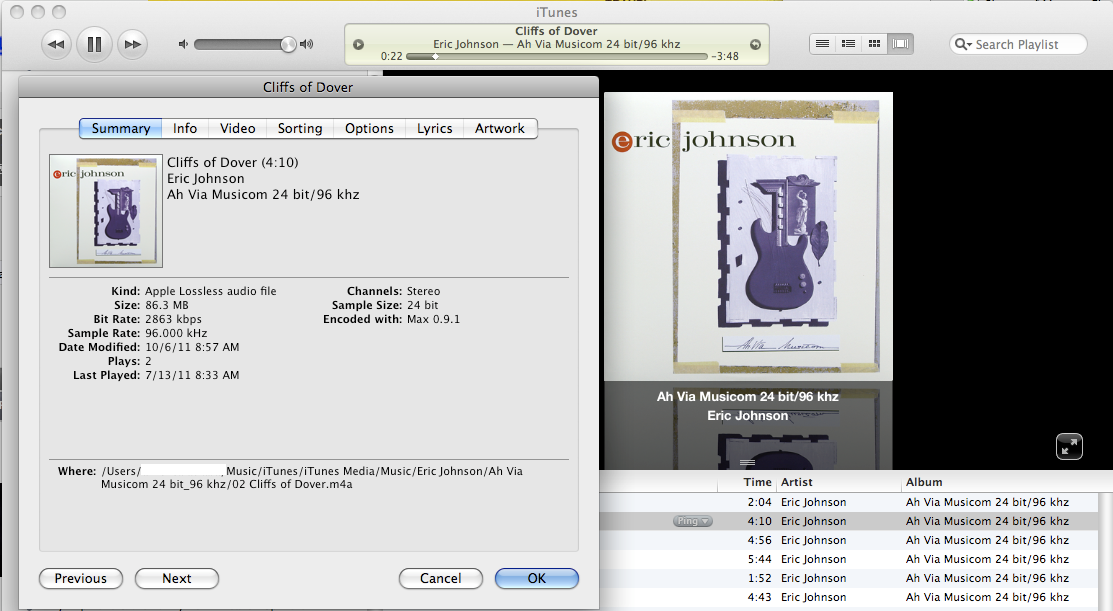Click the Next button
This screenshot has height=611, width=1113.
click(177, 578)
